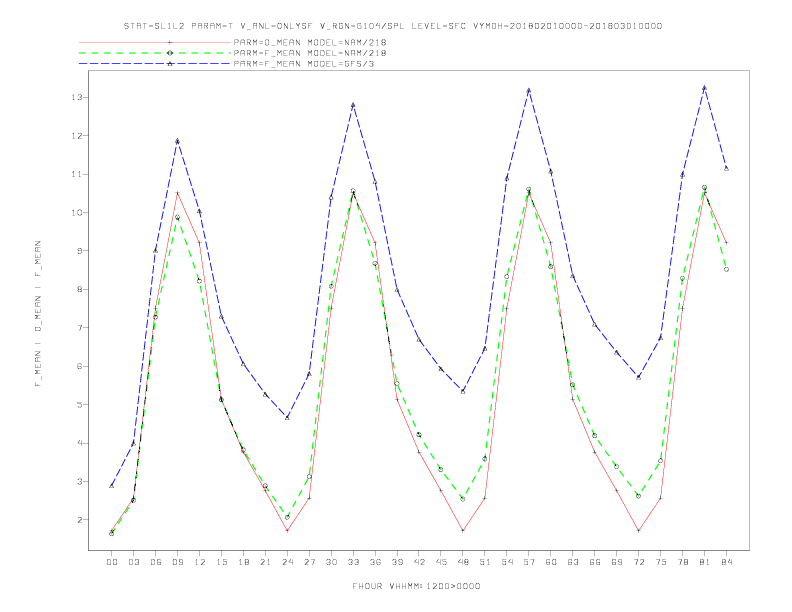Click x-axis forecast hour label 24
The height and width of the screenshot is (612, 792).
pos(287,562)
